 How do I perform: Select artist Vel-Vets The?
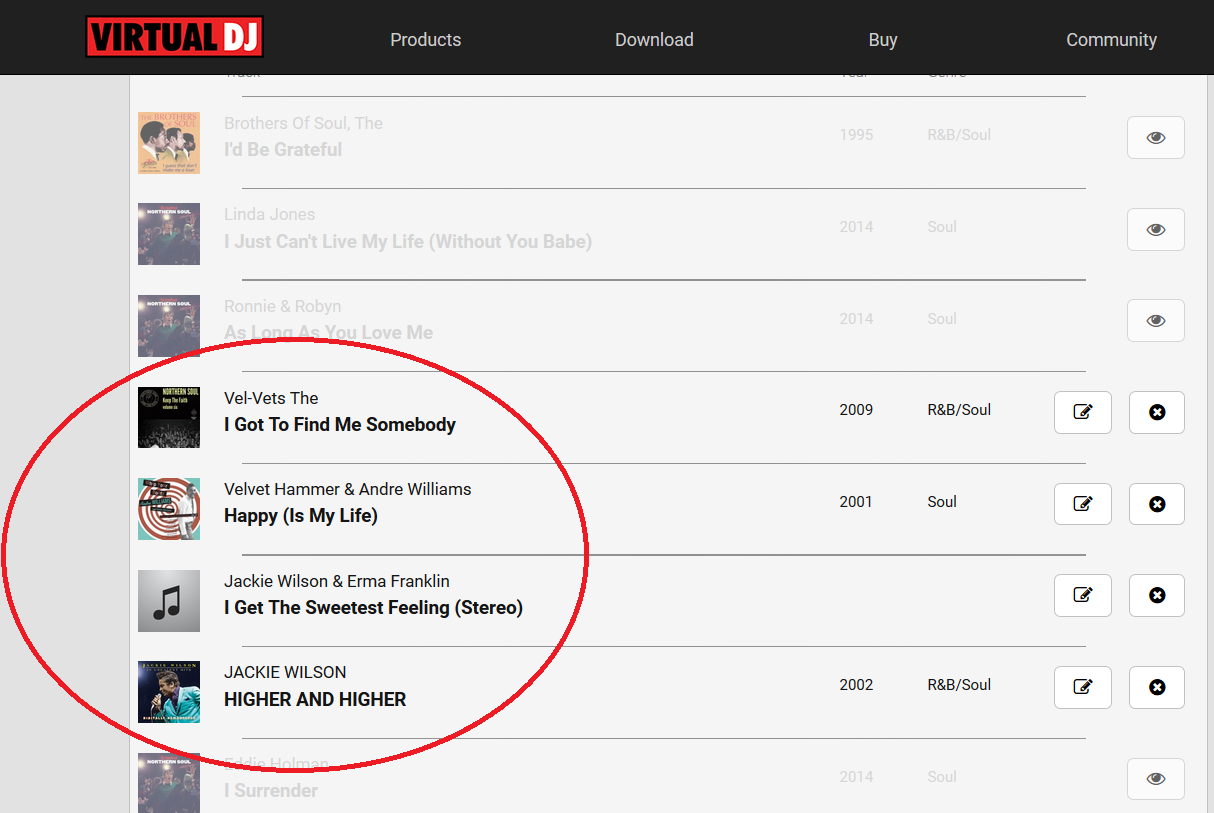(271, 398)
